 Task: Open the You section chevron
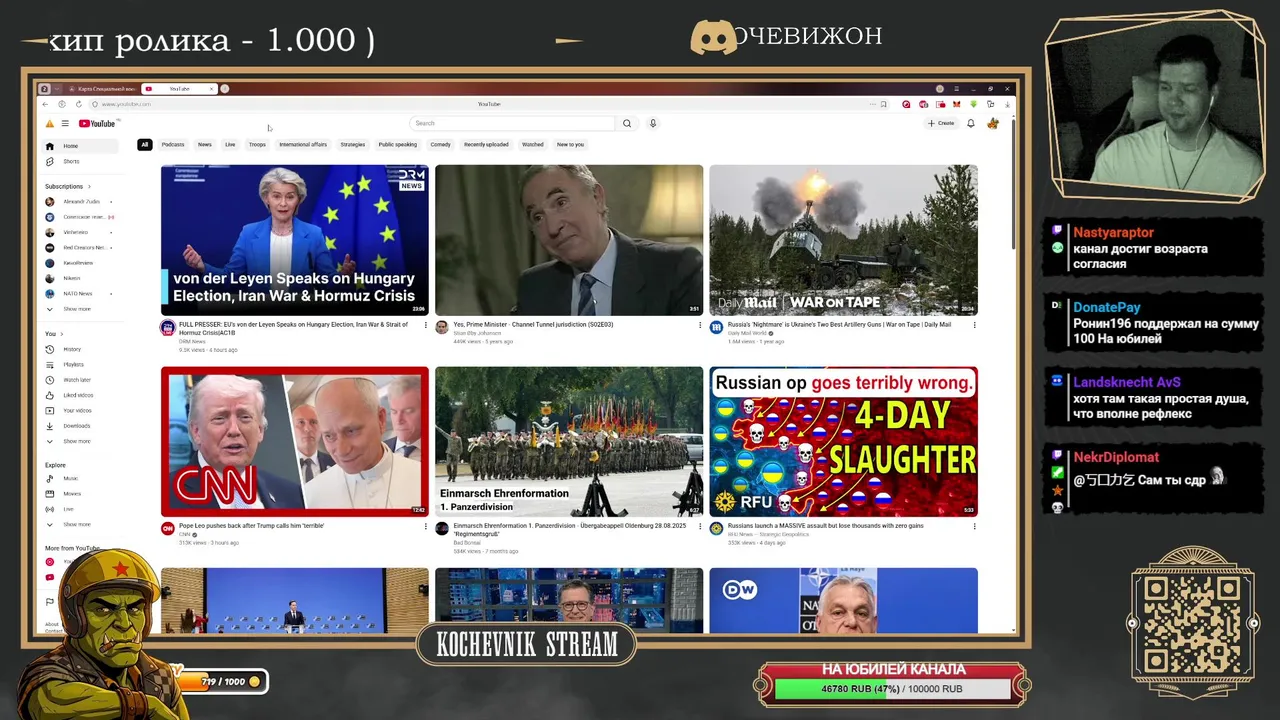tap(60, 334)
